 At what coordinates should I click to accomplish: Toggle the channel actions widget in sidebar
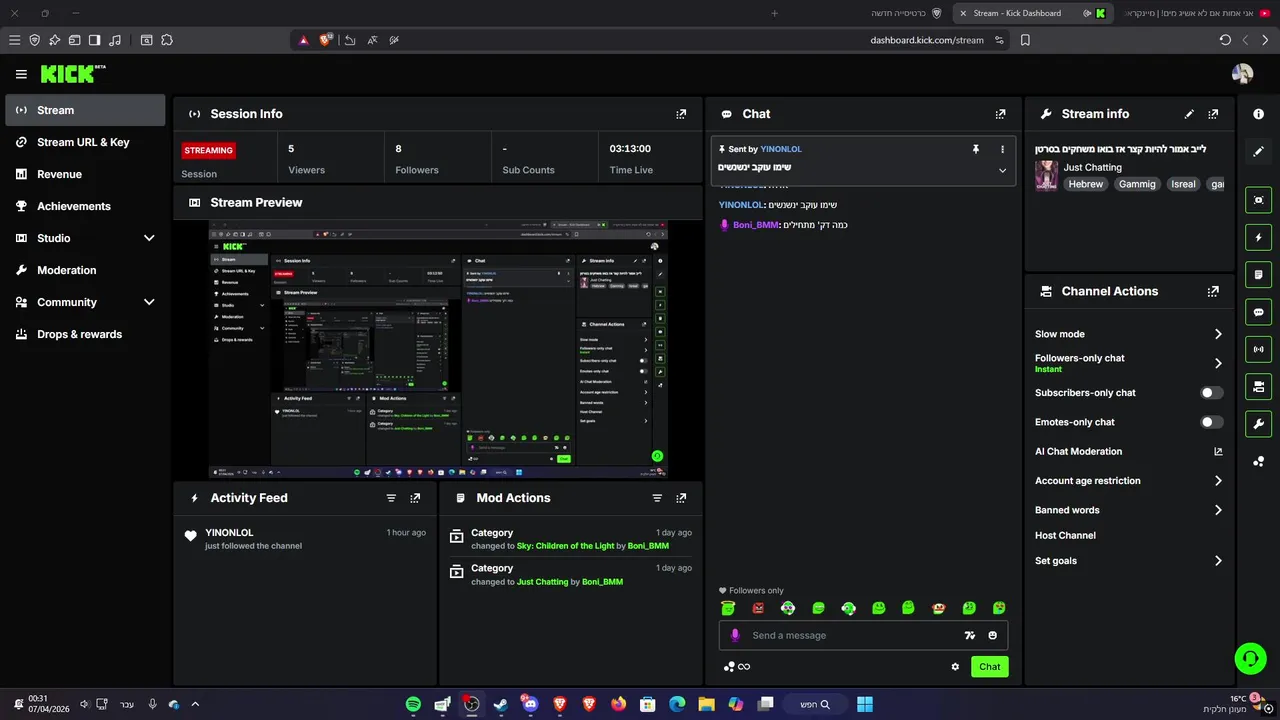[x=1258, y=386]
